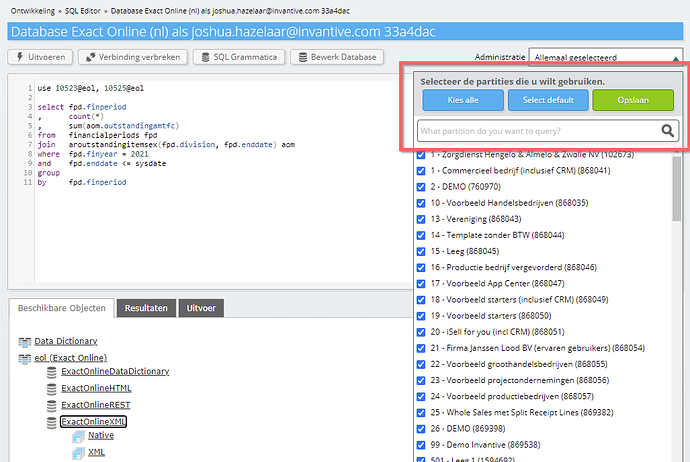Select '24 - Voorbeeld productiebedrijven' label

[x=512, y=396]
